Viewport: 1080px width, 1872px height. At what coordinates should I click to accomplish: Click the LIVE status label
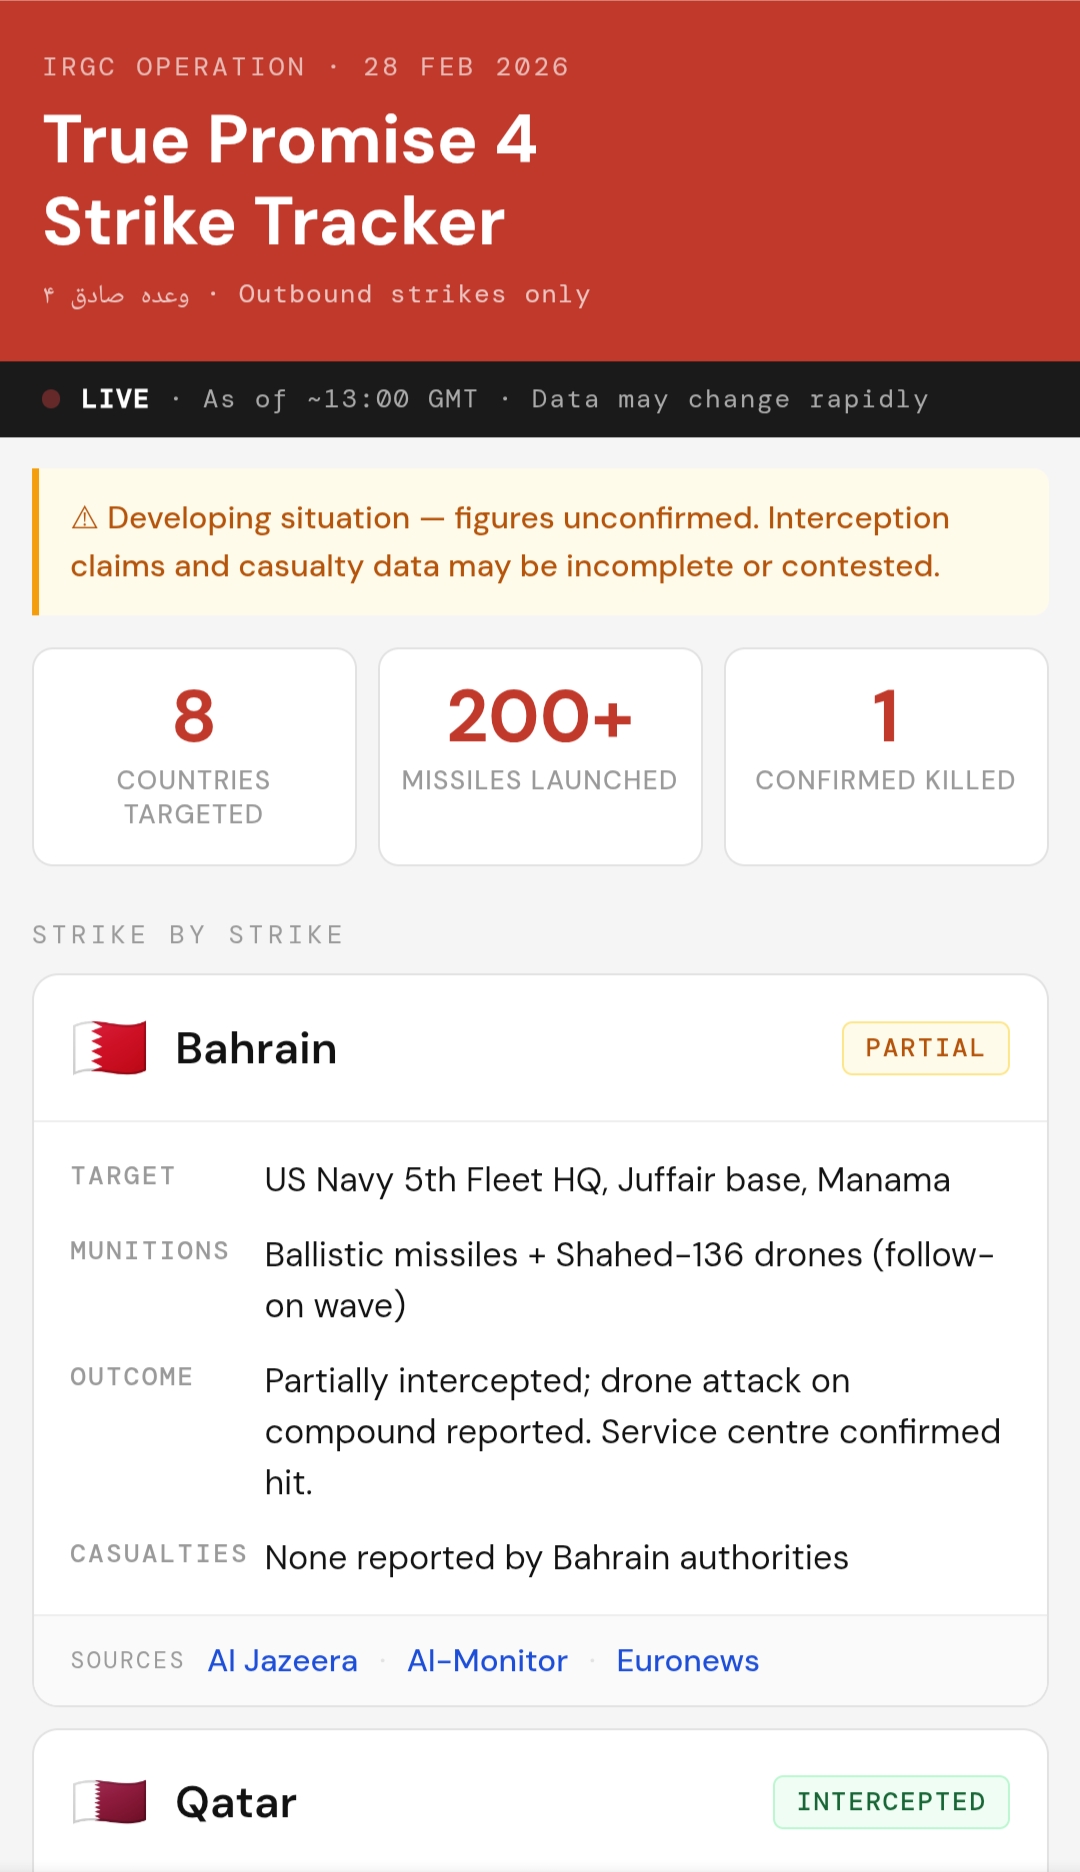(115, 399)
